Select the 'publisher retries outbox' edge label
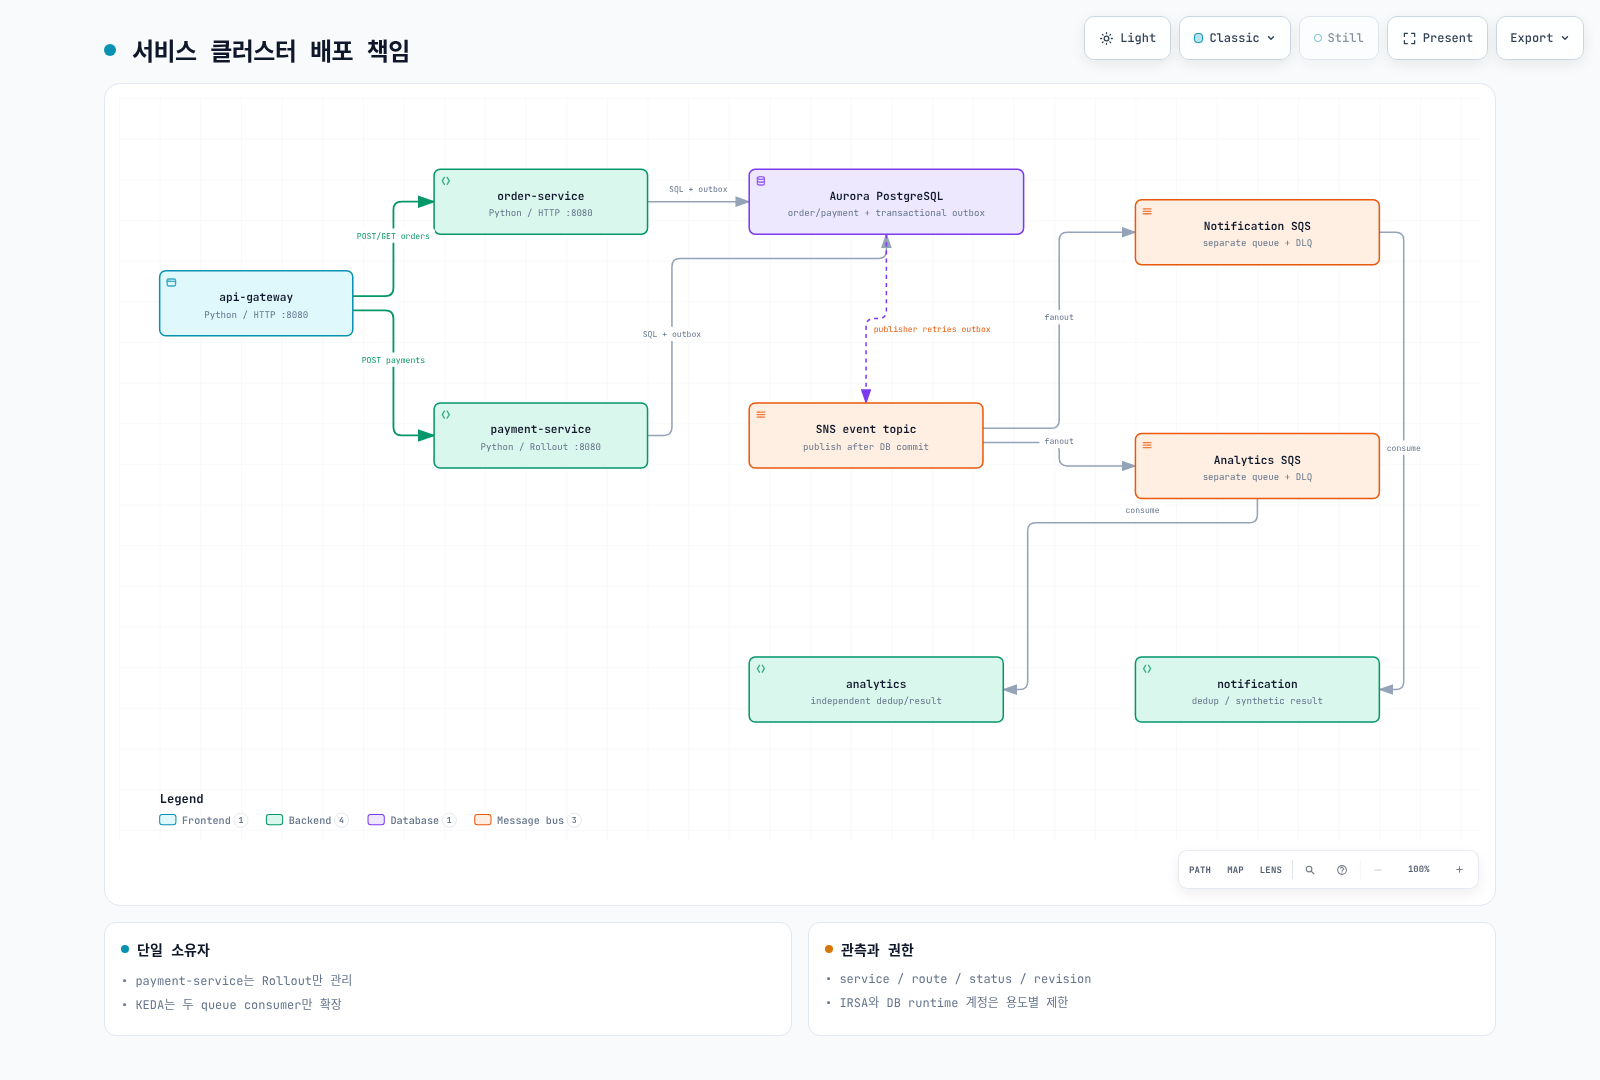Viewport: 1600px width, 1080px height. click(932, 329)
